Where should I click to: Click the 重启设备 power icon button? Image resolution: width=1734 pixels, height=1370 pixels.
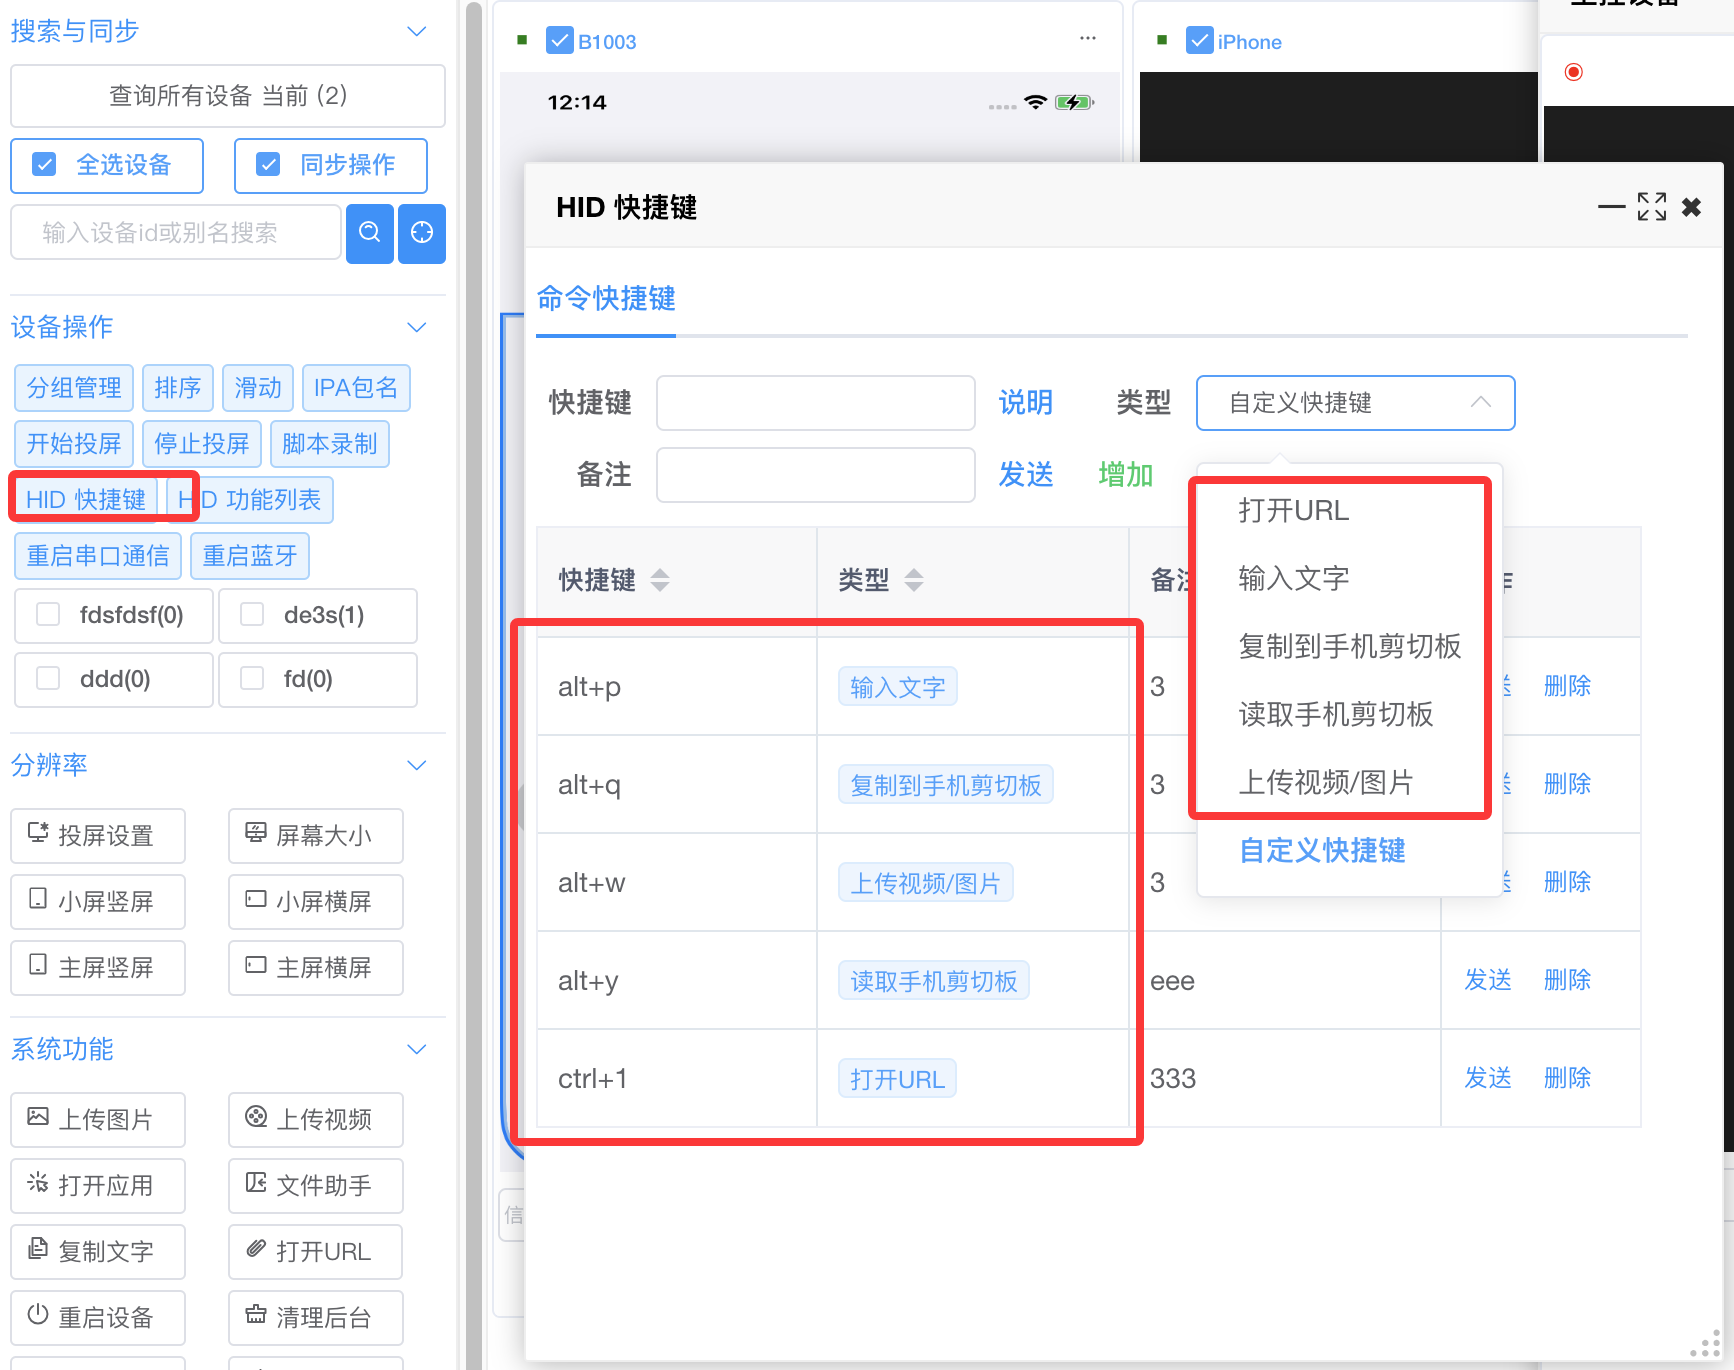98,1317
